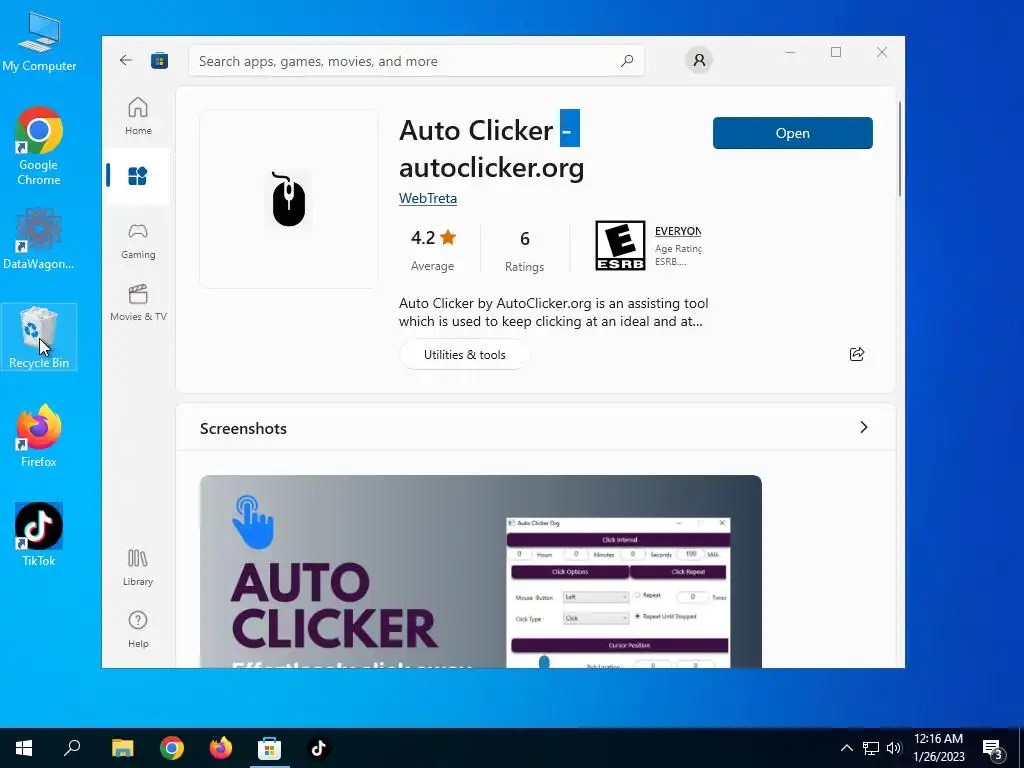Click the 6 Ratings count

coord(524,249)
